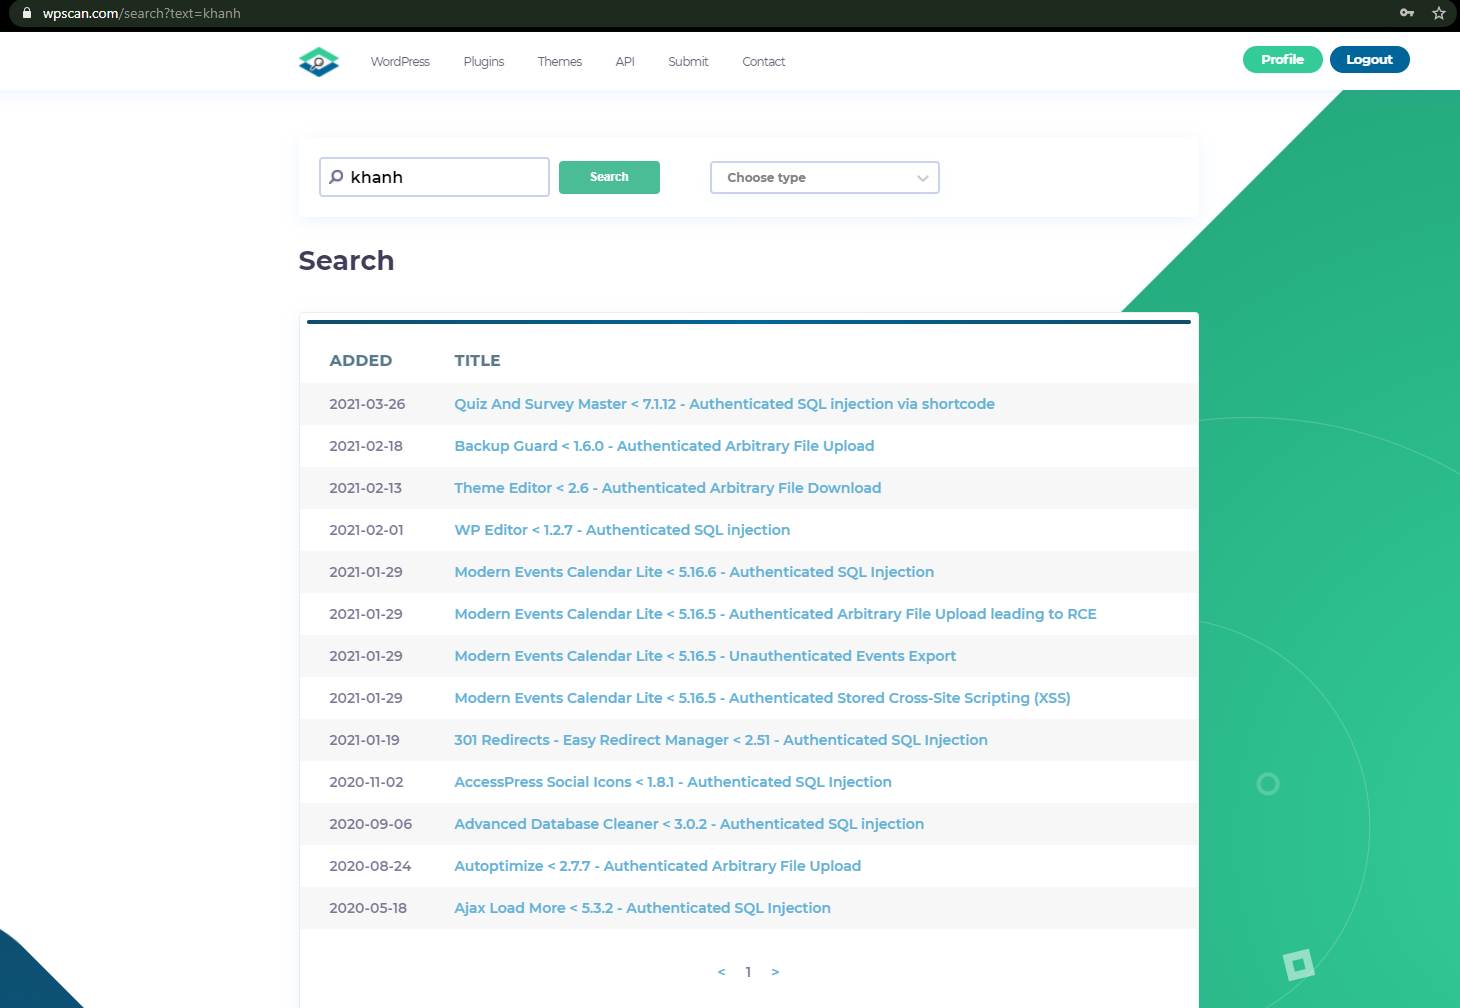Image resolution: width=1460 pixels, height=1008 pixels.
Task: Click the date 2021-03-26
Action: [367, 404]
